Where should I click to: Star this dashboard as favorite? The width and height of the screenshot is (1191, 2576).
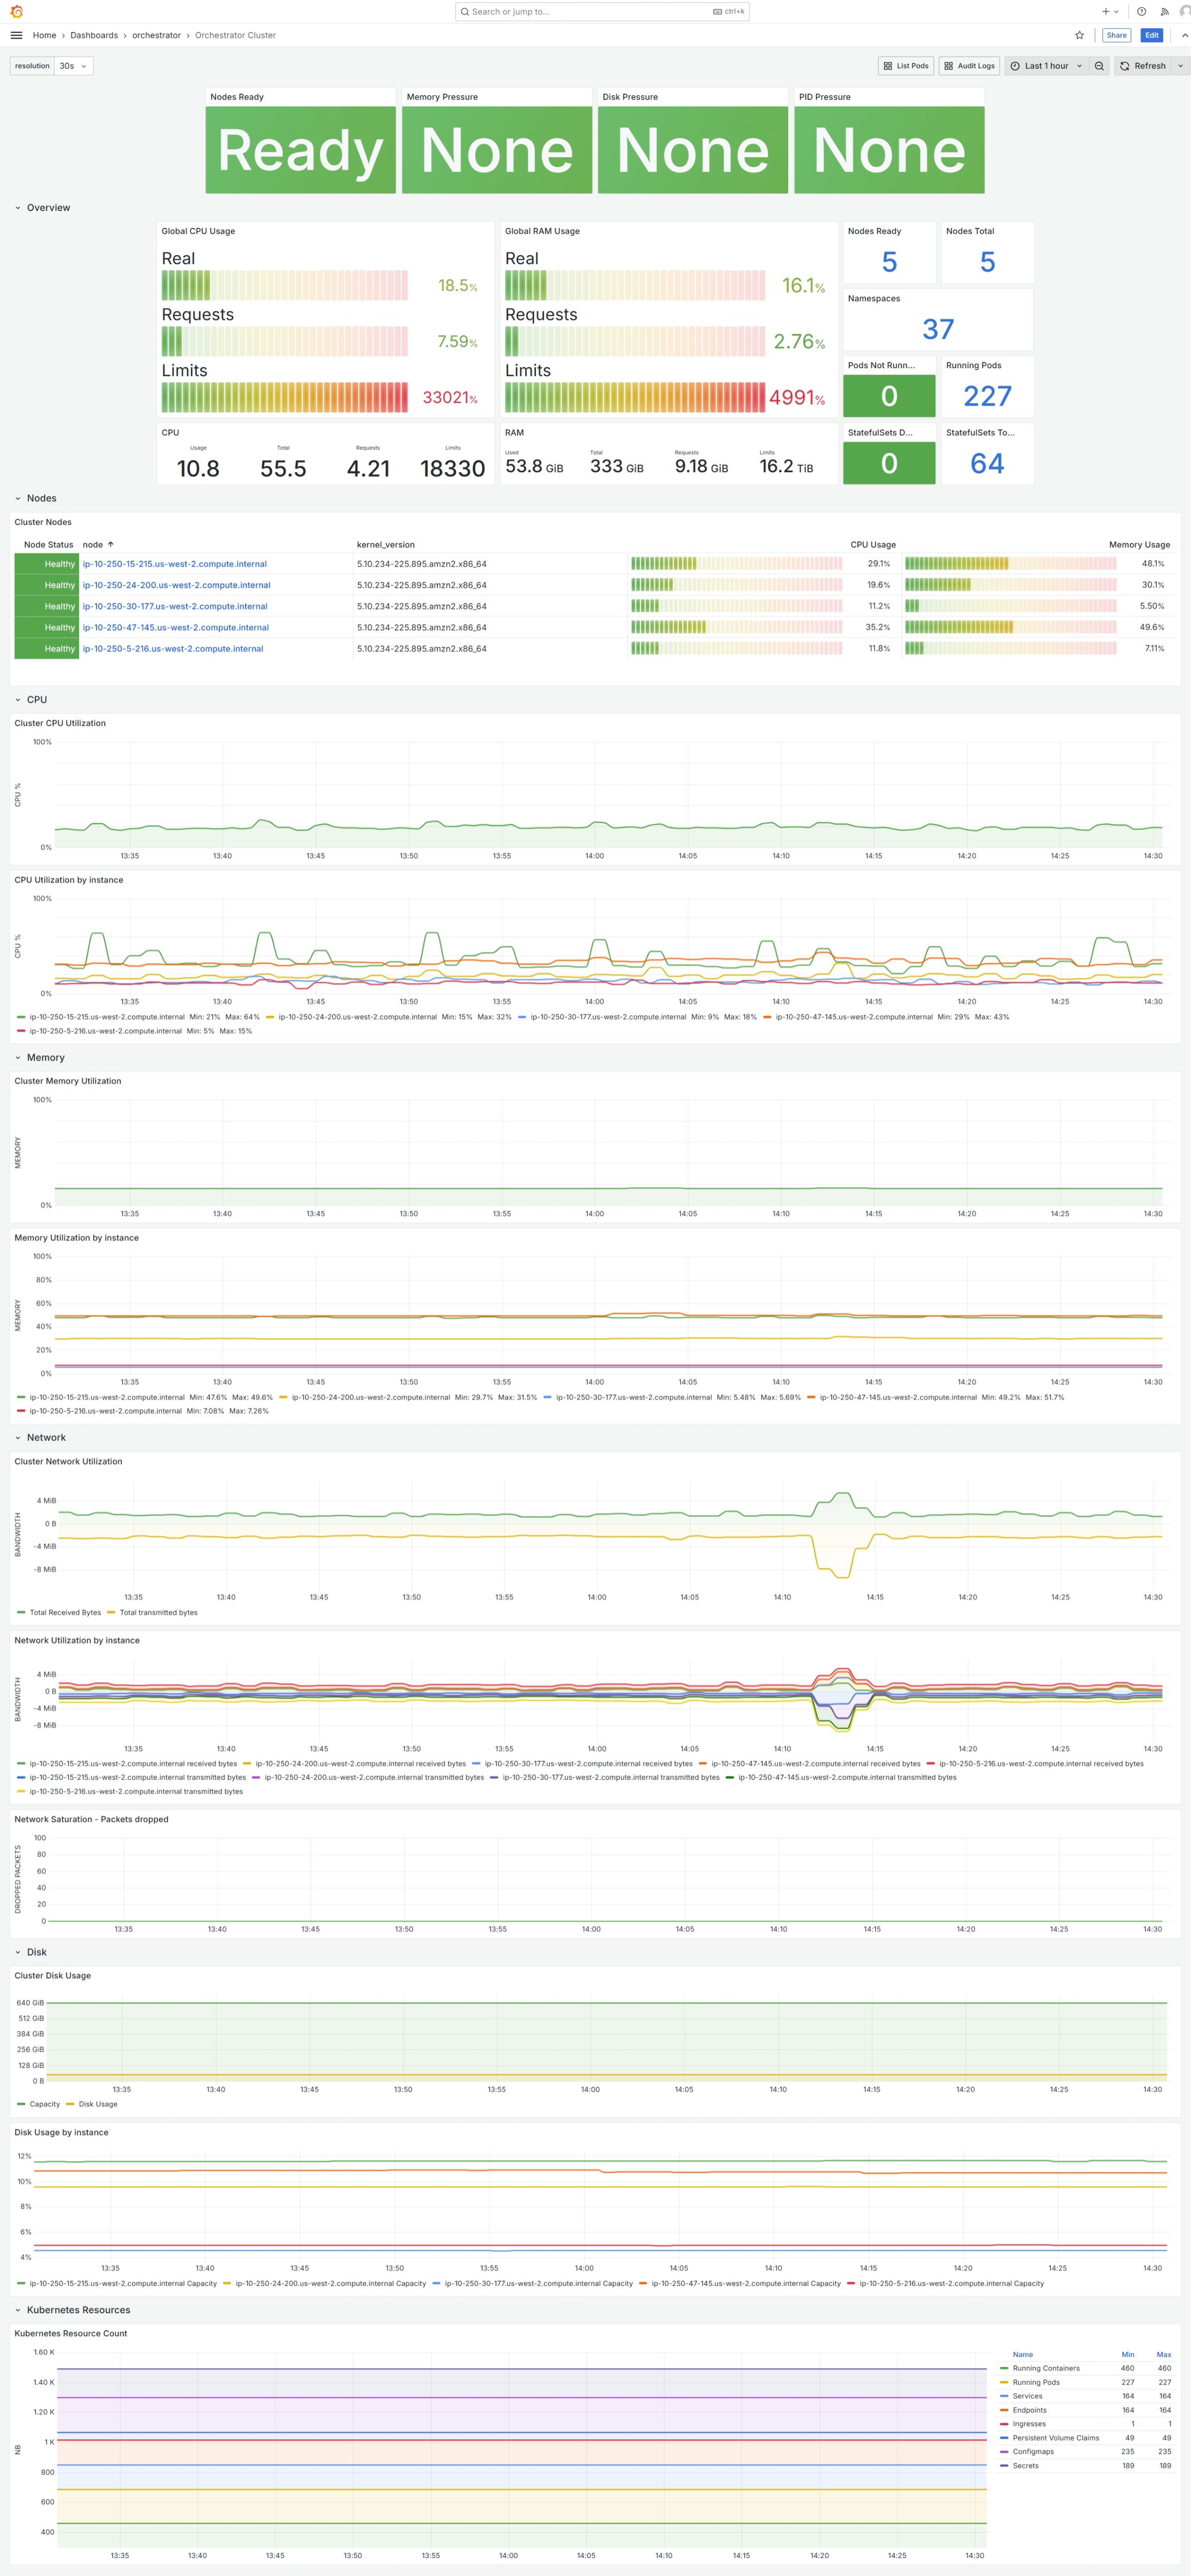[1079, 35]
